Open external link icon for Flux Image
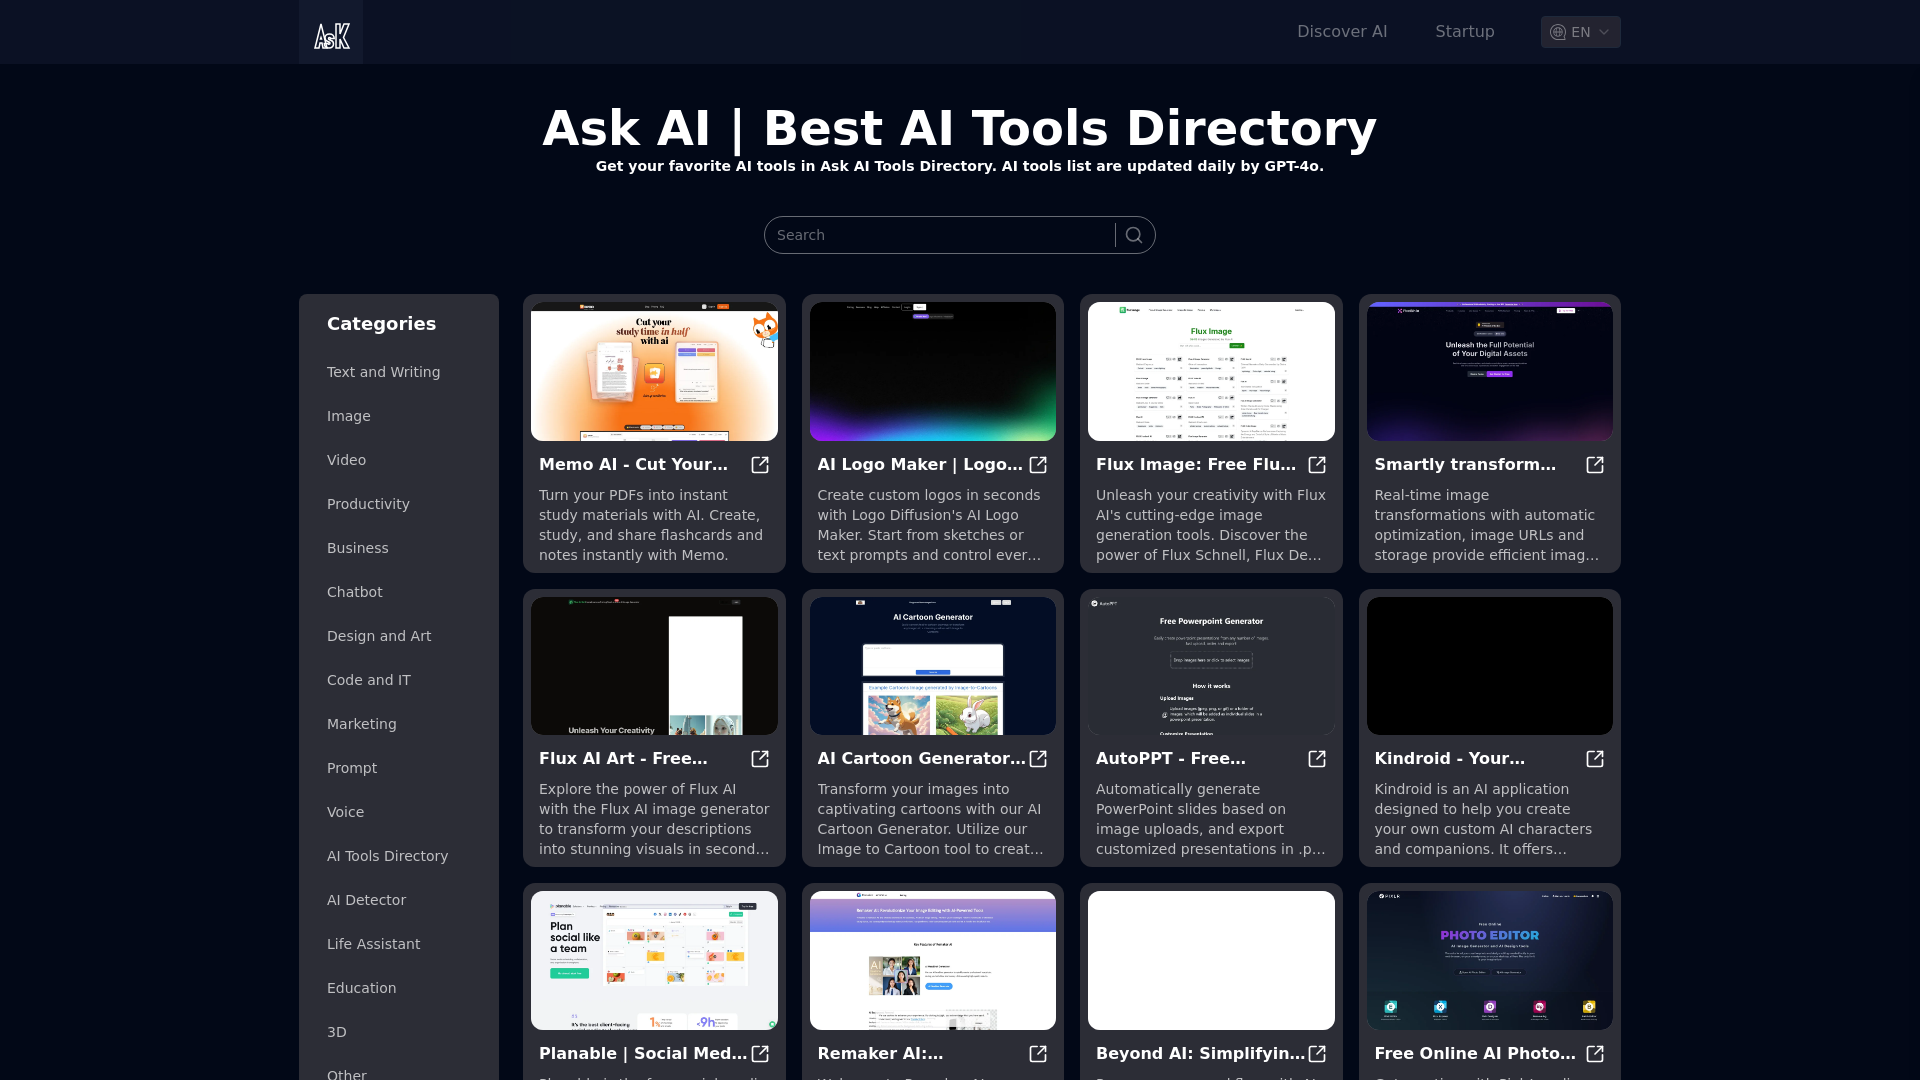Image resolution: width=1920 pixels, height=1080 pixels. pyautogui.click(x=1317, y=465)
